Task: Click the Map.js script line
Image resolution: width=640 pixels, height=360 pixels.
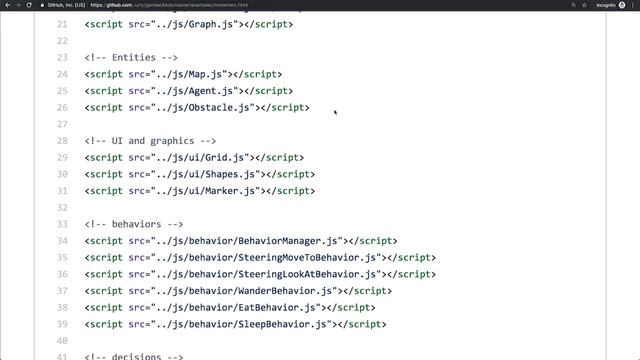Action: pos(183,74)
